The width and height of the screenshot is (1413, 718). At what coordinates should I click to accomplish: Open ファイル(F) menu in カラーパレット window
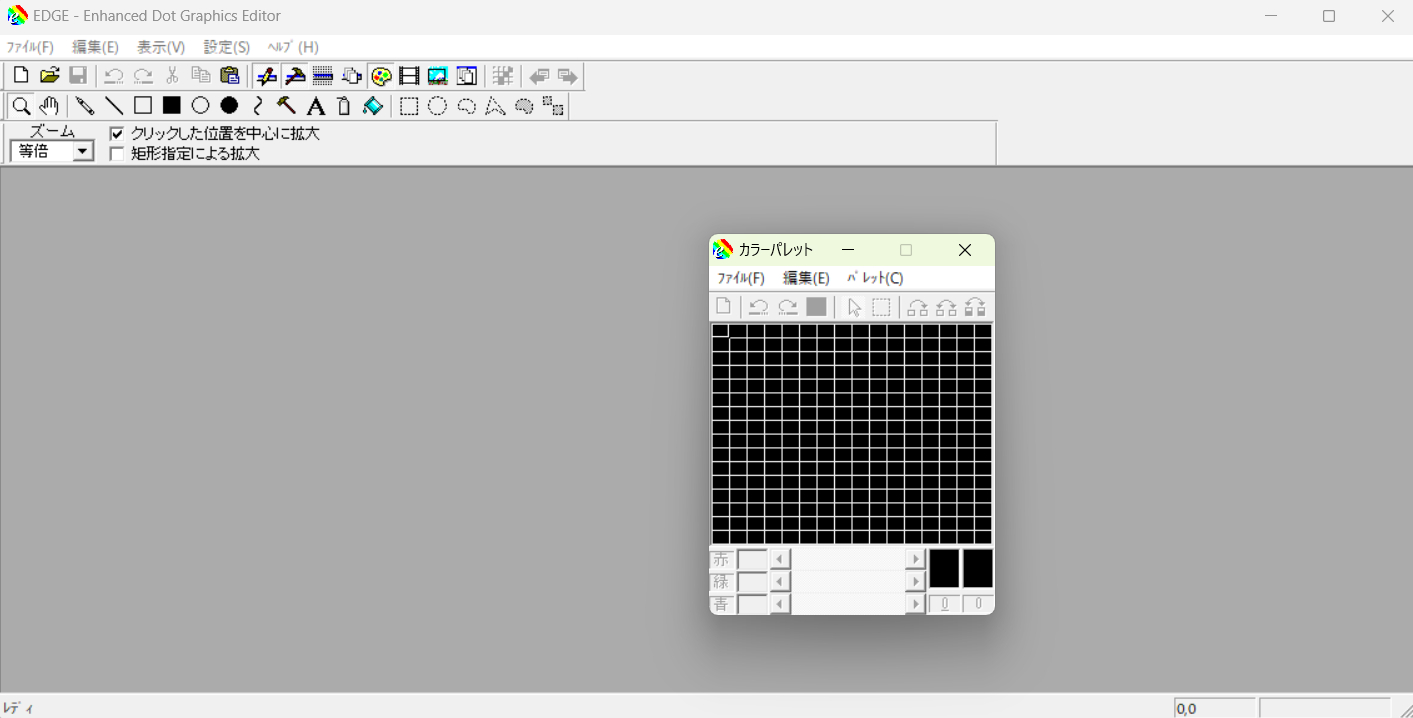click(741, 278)
